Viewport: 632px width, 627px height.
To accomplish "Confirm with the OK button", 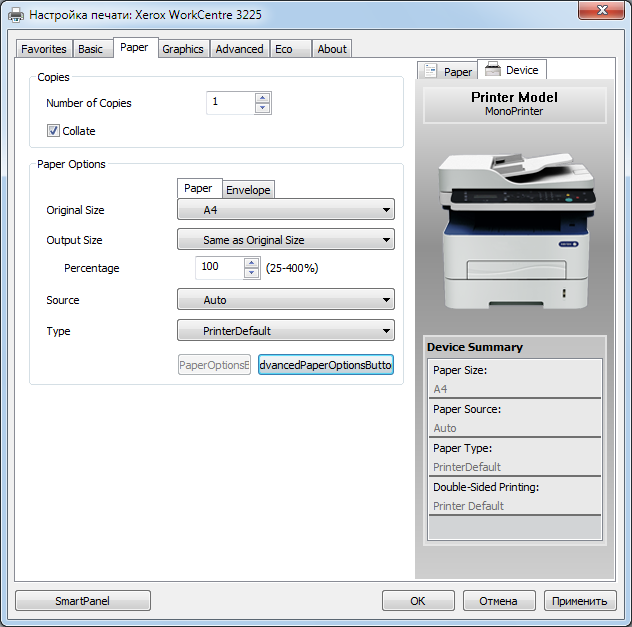I will coord(418,601).
